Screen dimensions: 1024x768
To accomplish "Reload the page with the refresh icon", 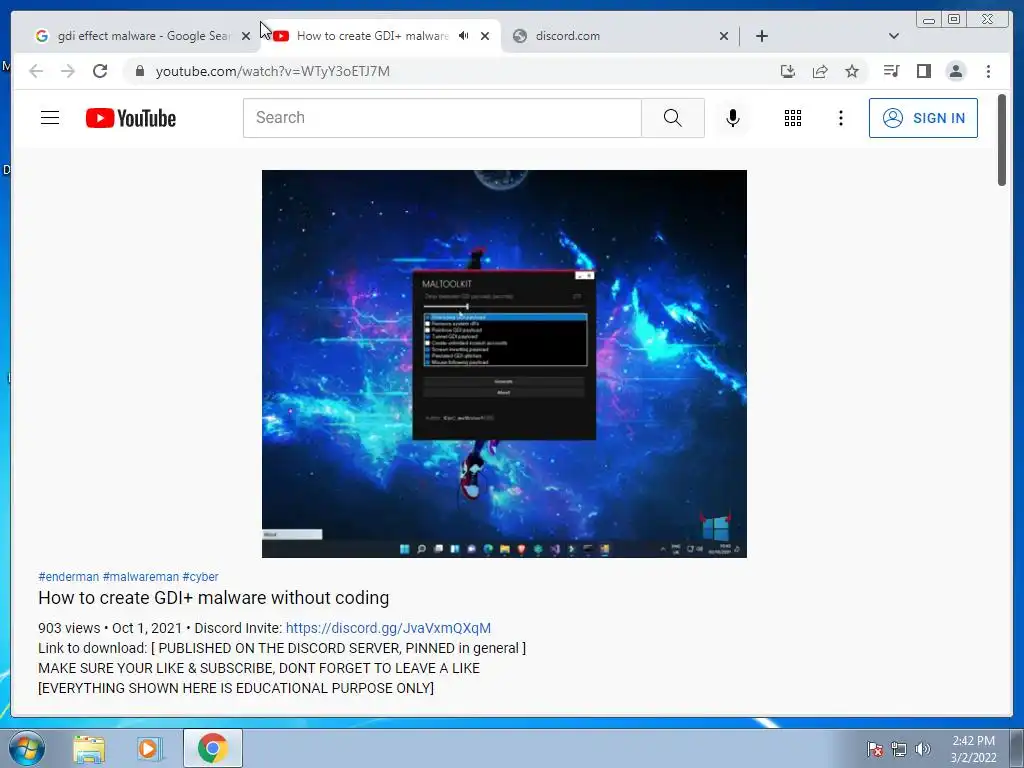I will 100,71.
